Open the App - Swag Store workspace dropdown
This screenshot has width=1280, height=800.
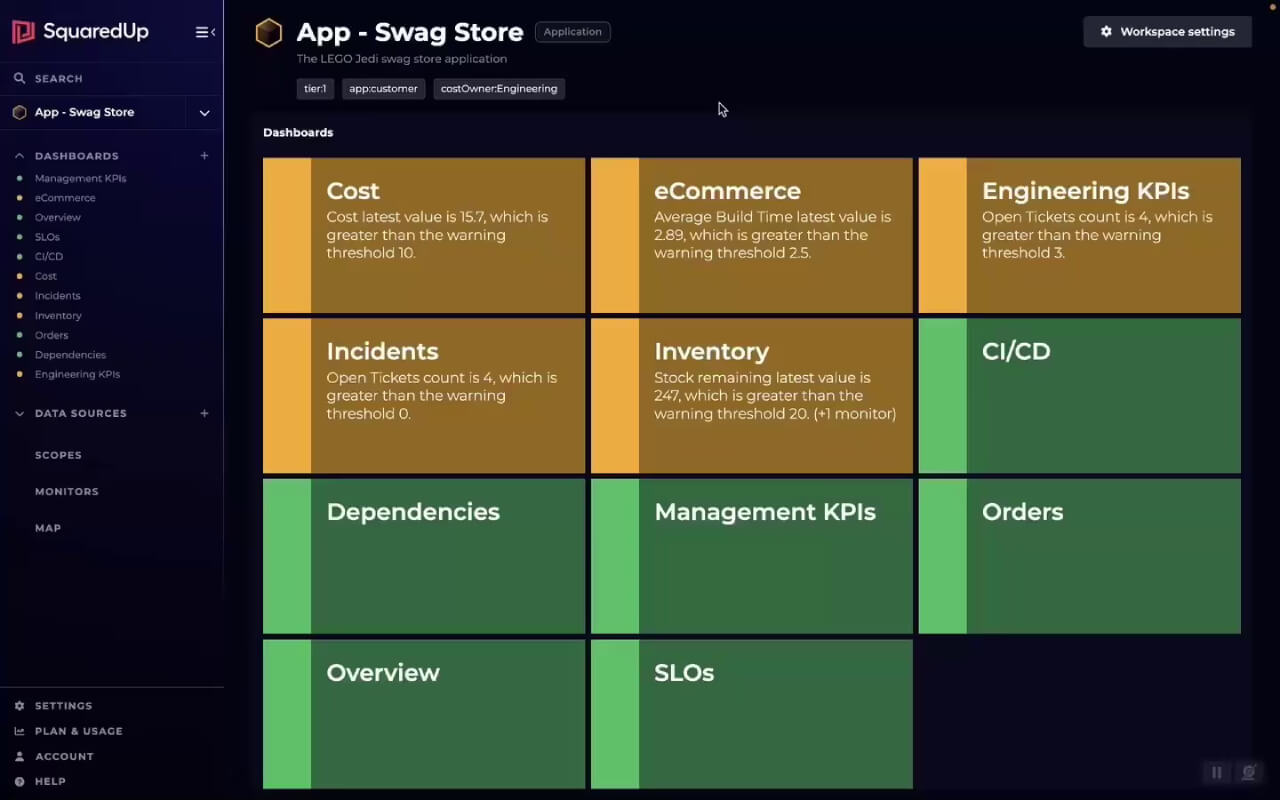pyautogui.click(x=204, y=113)
